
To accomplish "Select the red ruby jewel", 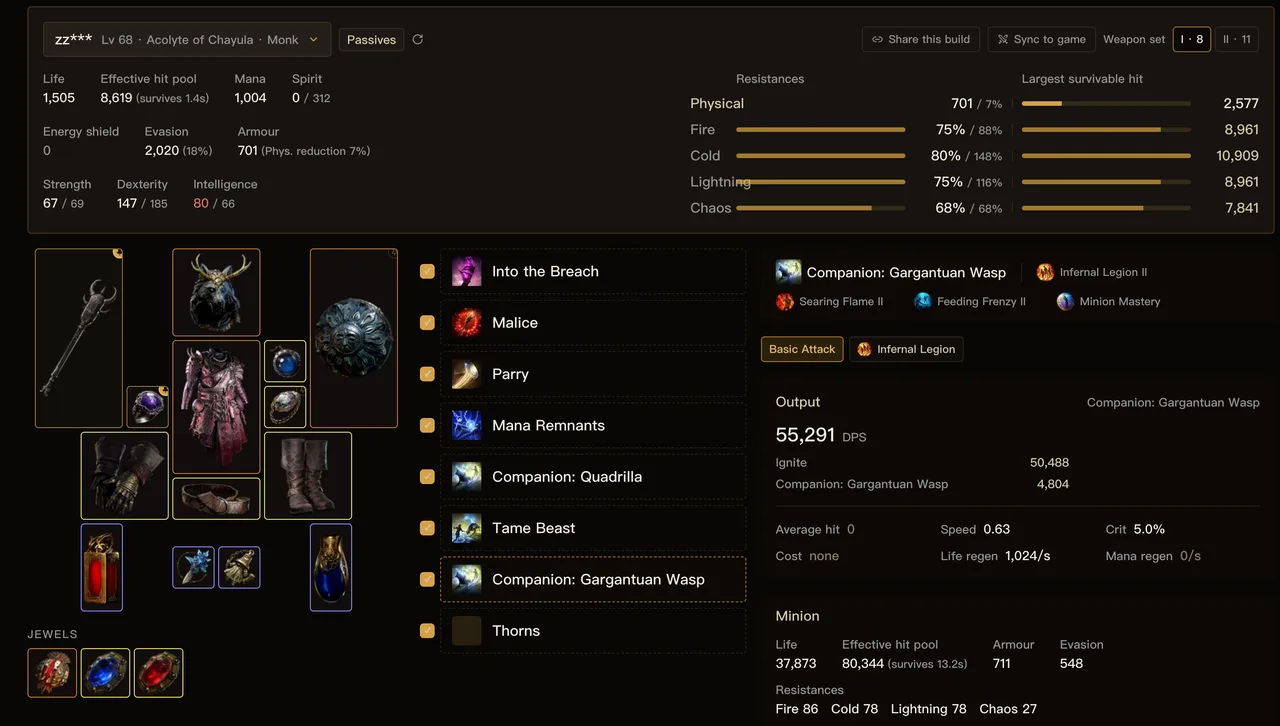I will [x=158, y=673].
